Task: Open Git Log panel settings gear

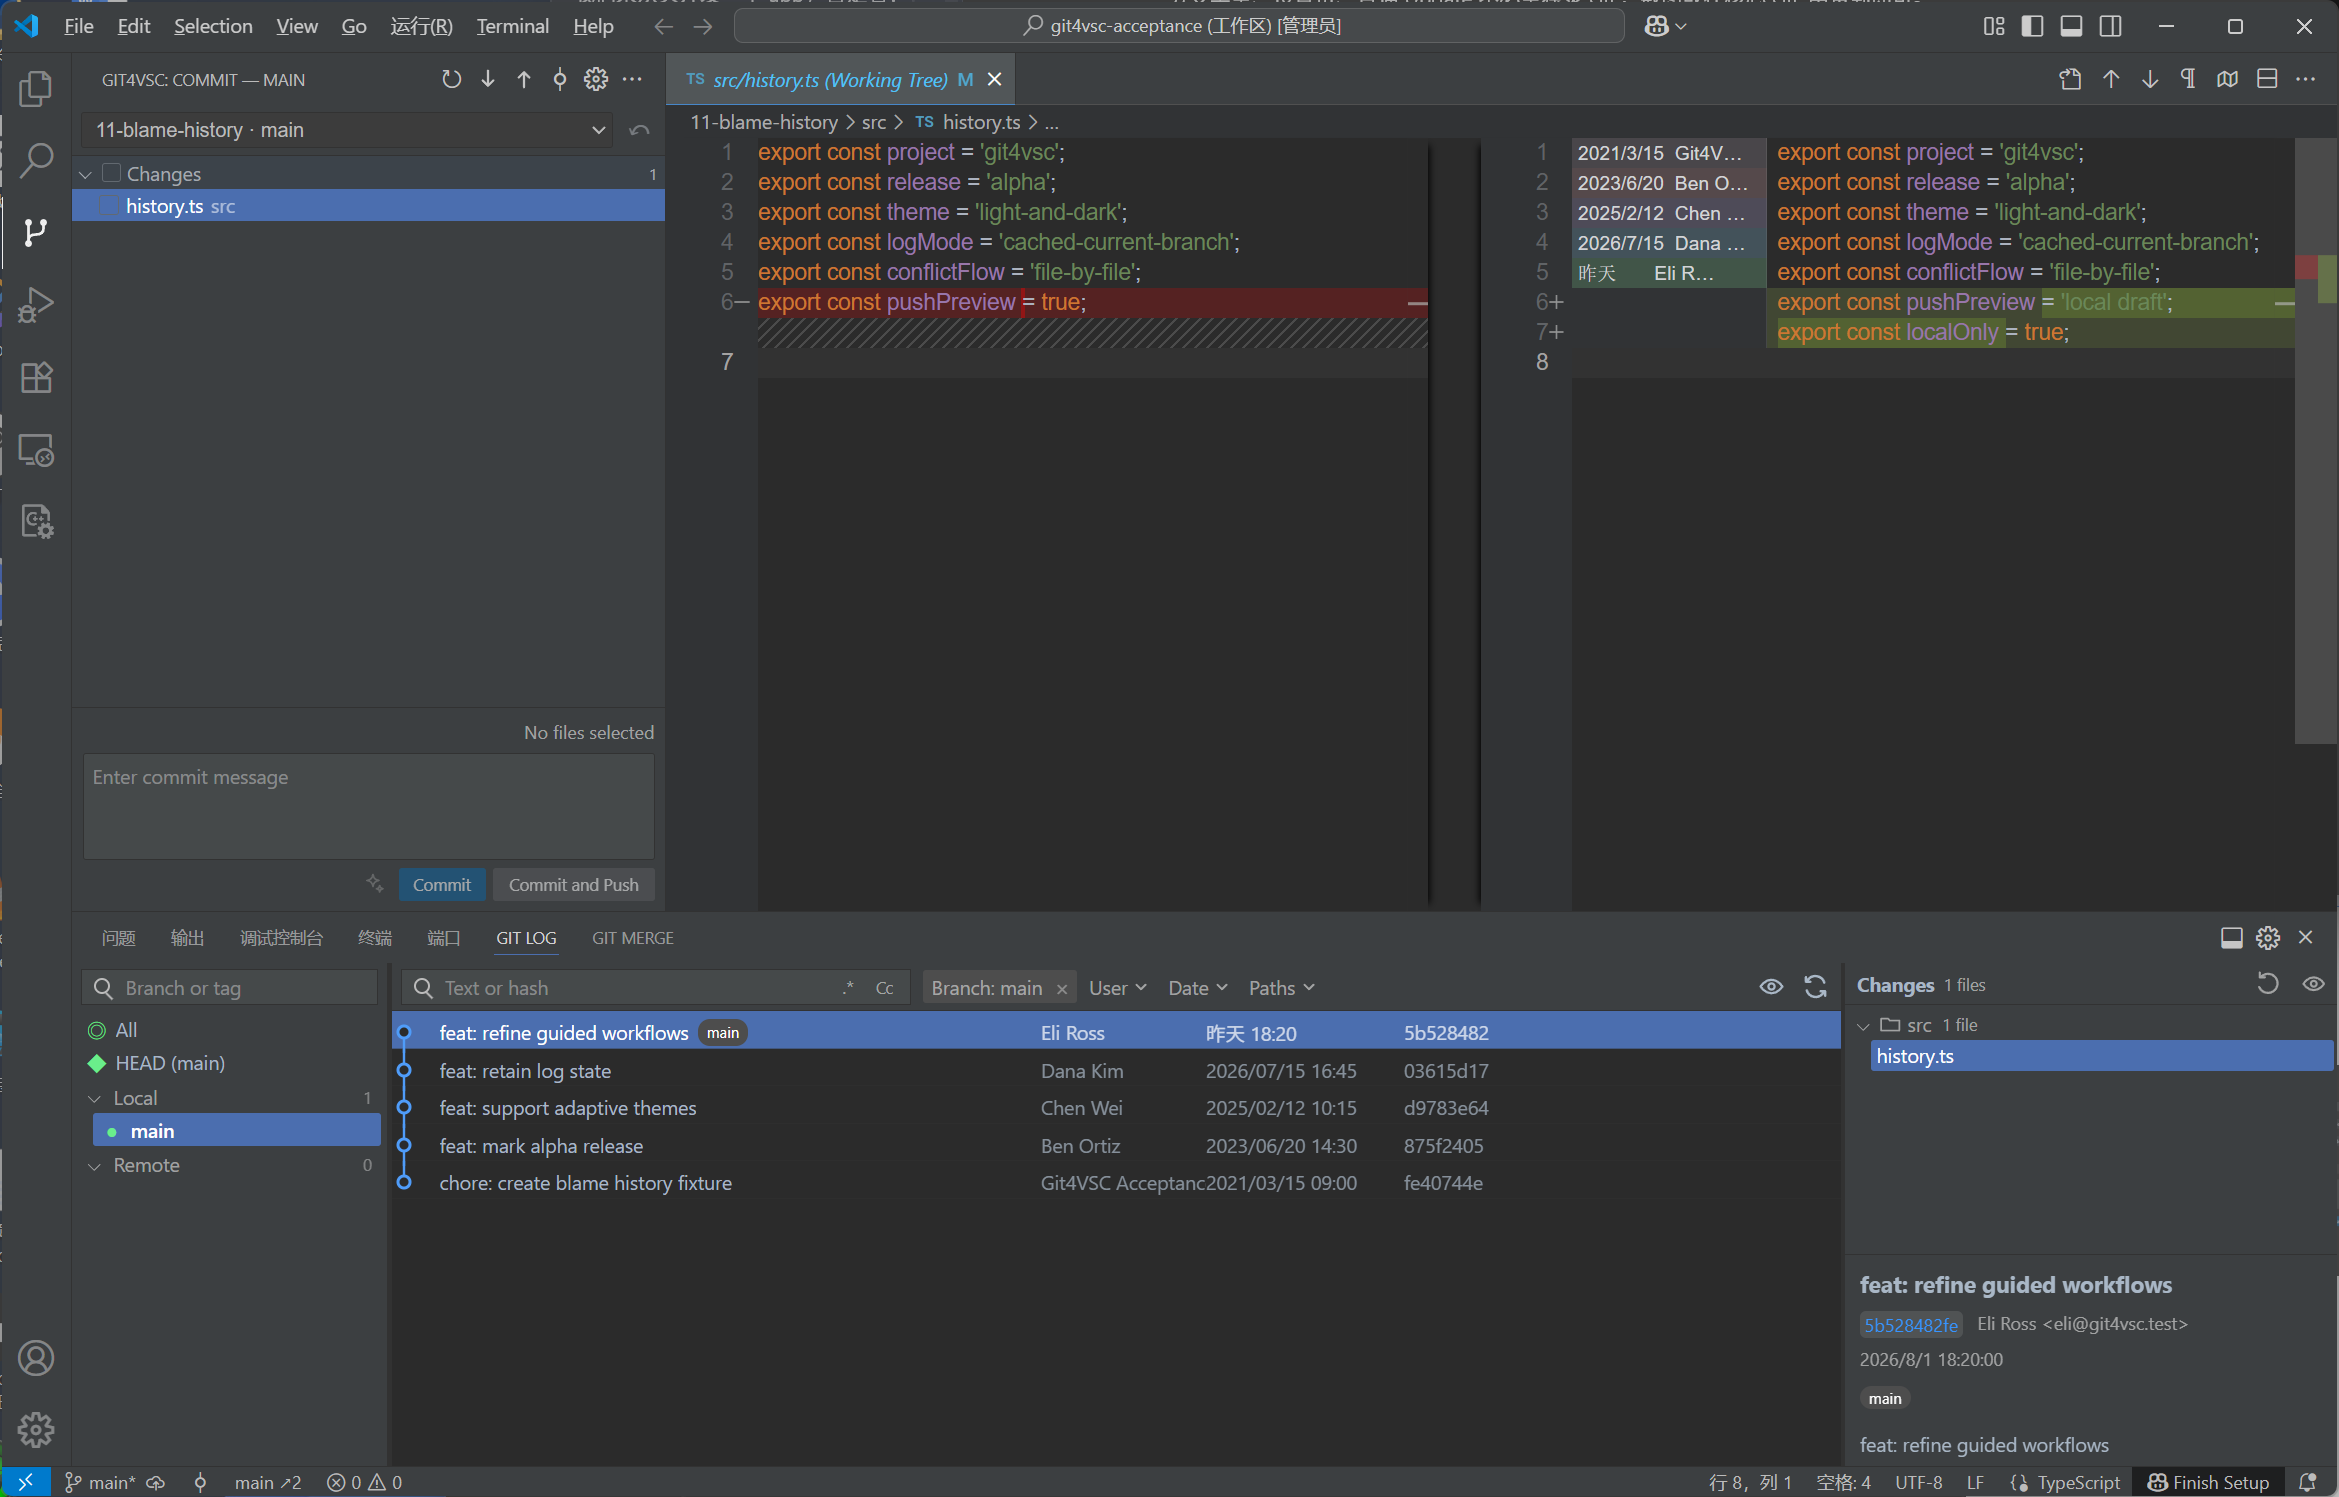Action: 2268,937
